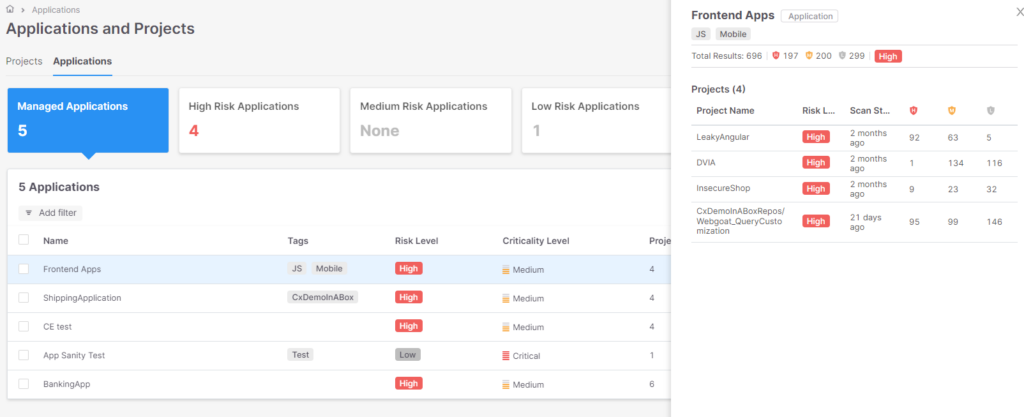Click the Applications breadcrumb link

coord(56,10)
